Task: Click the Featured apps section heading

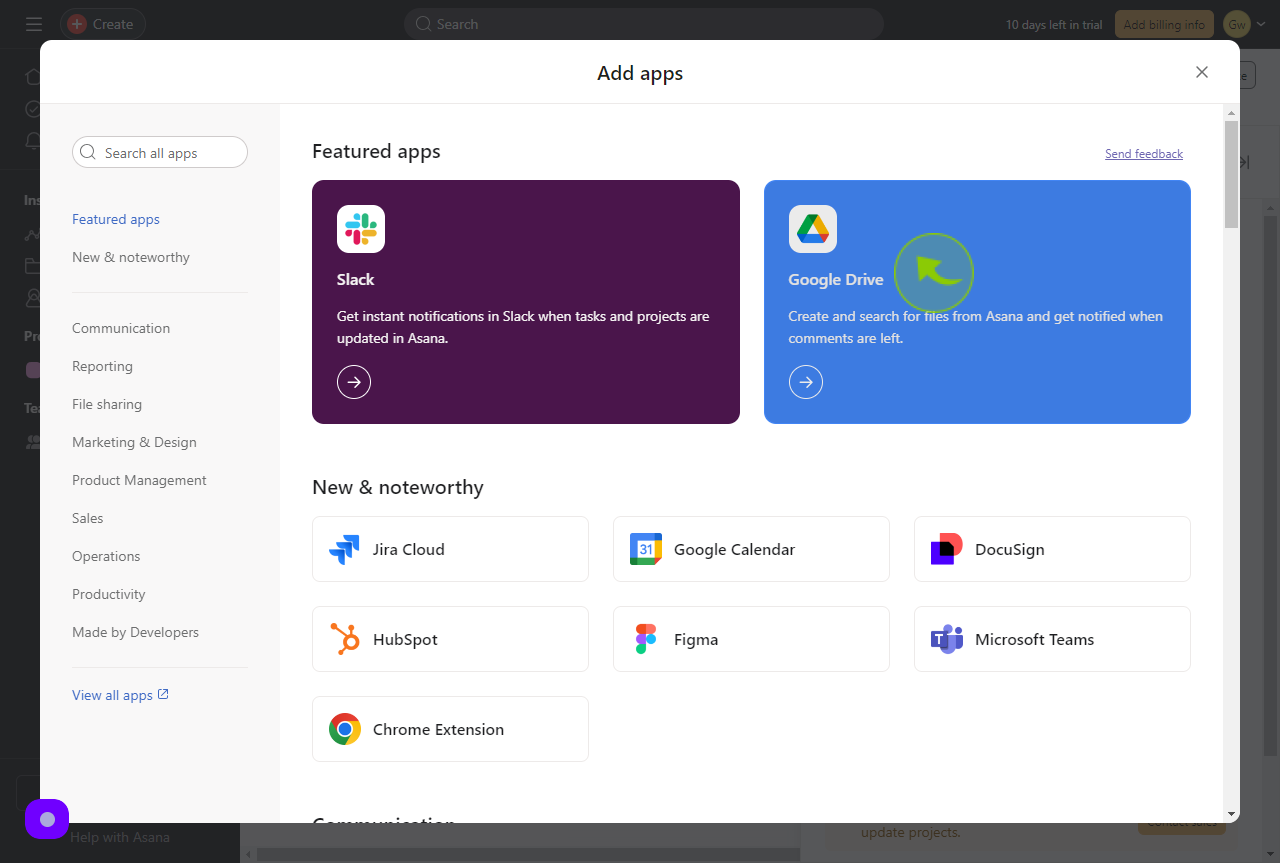Action: click(x=376, y=151)
